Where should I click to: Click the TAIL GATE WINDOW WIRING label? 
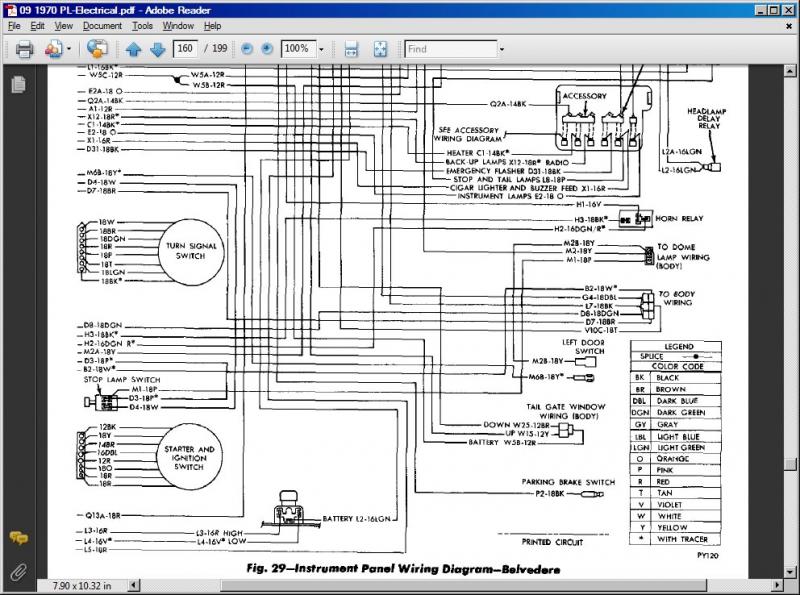[566, 411]
